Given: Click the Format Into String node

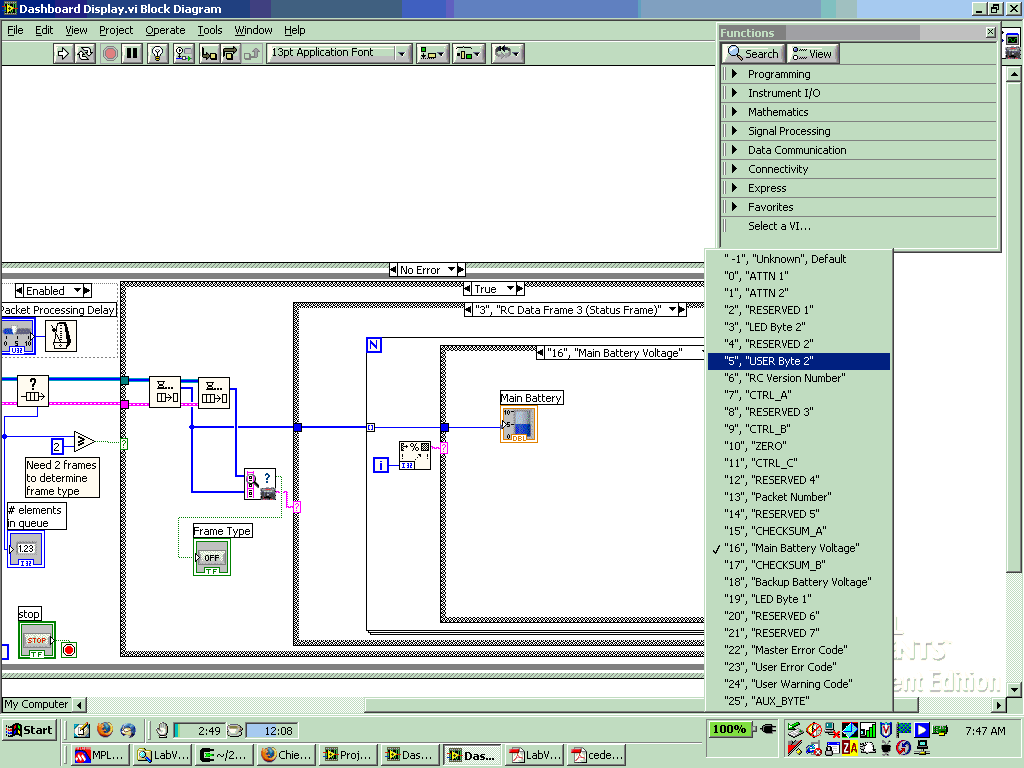Looking at the screenshot, I should click(x=415, y=455).
